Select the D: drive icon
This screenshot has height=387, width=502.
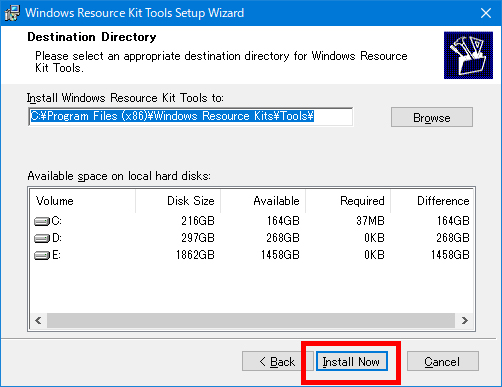(x=42, y=238)
